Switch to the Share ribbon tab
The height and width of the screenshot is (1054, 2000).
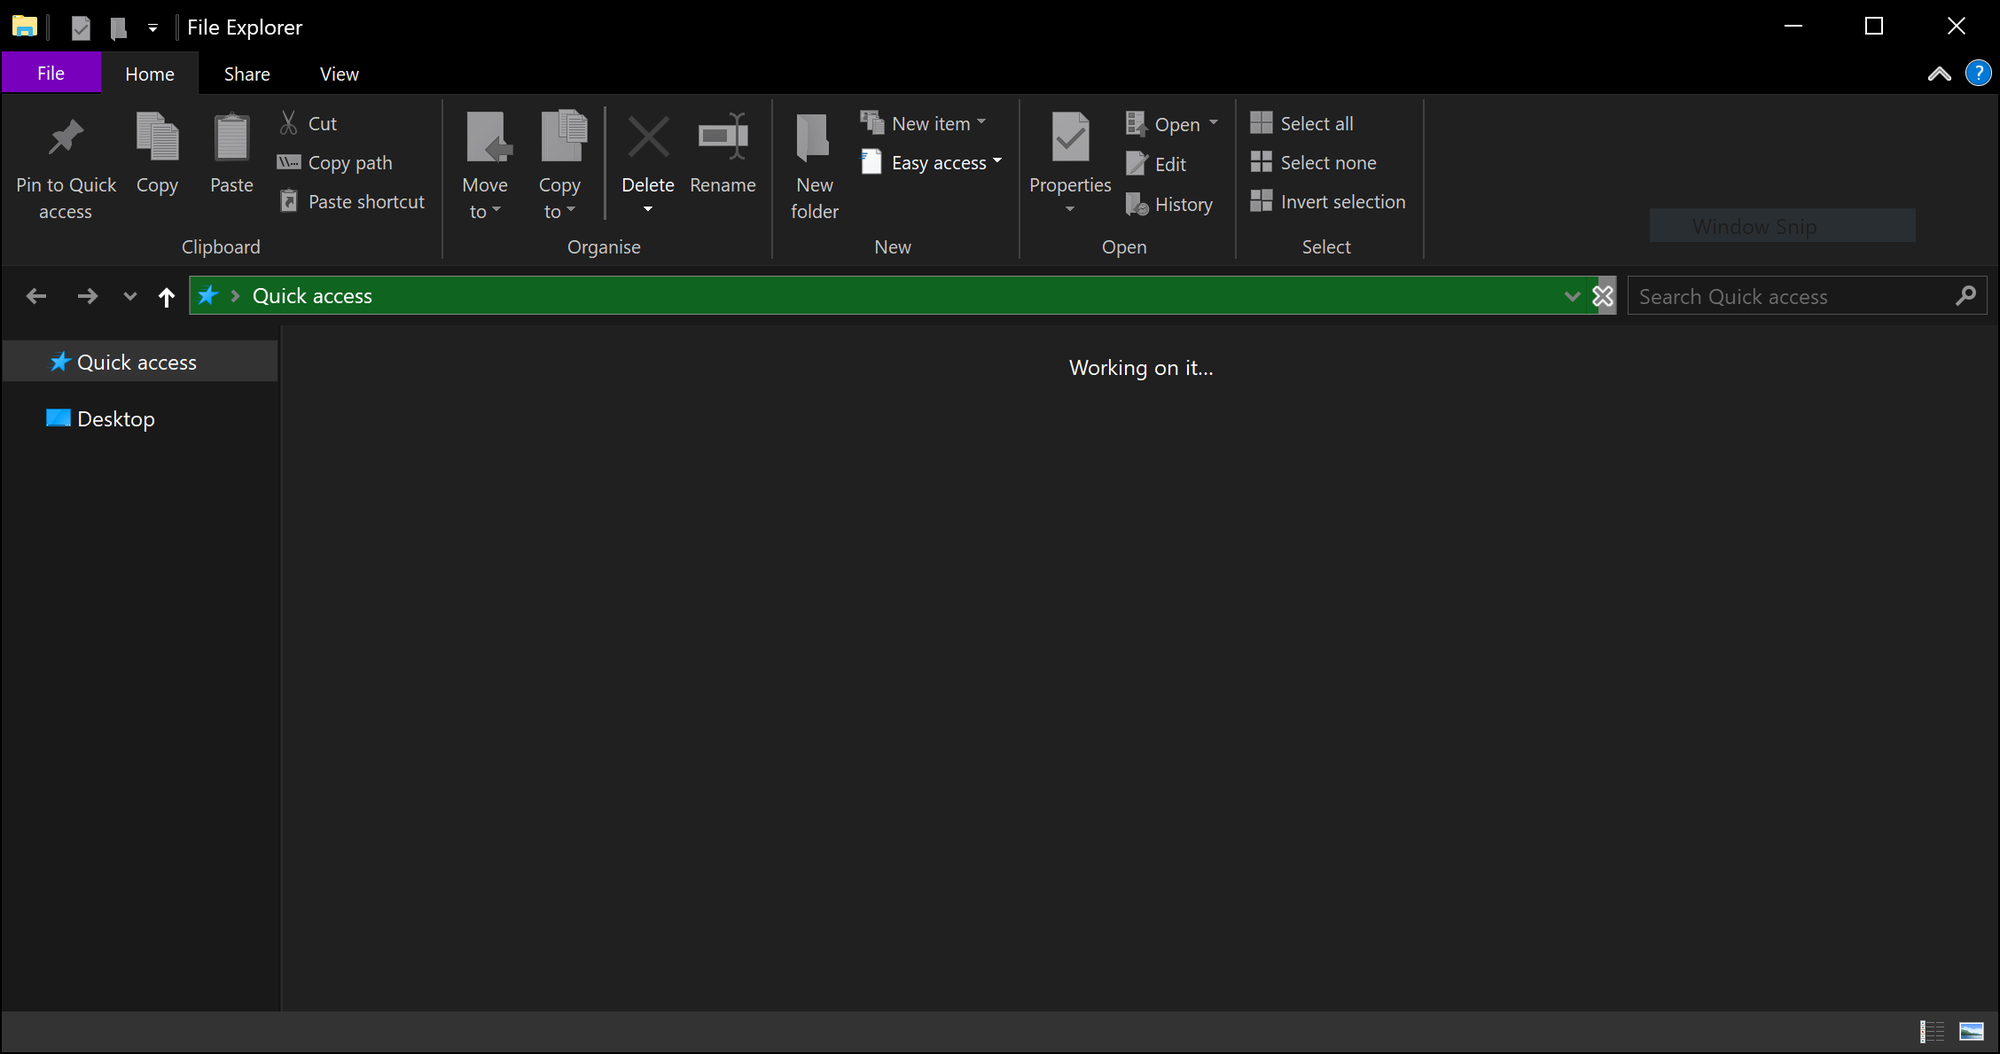pyautogui.click(x=247, y=74)
